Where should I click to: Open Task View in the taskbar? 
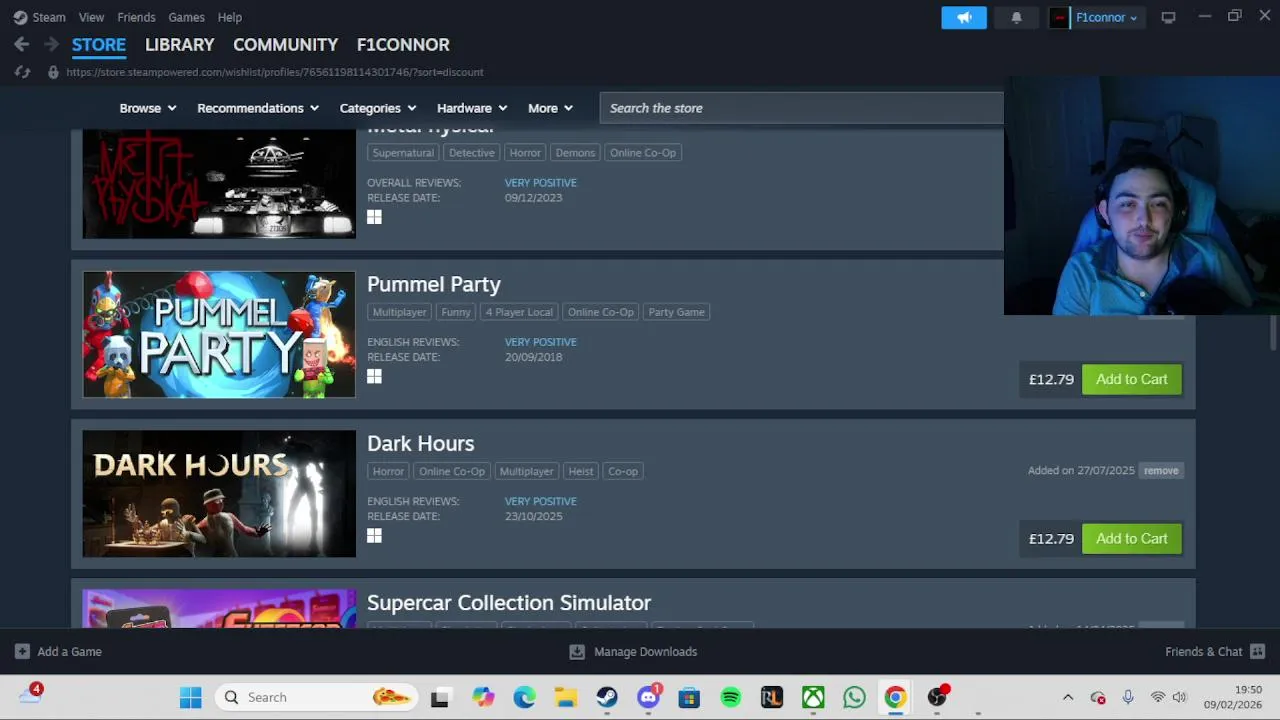click(x=440, y=697)
